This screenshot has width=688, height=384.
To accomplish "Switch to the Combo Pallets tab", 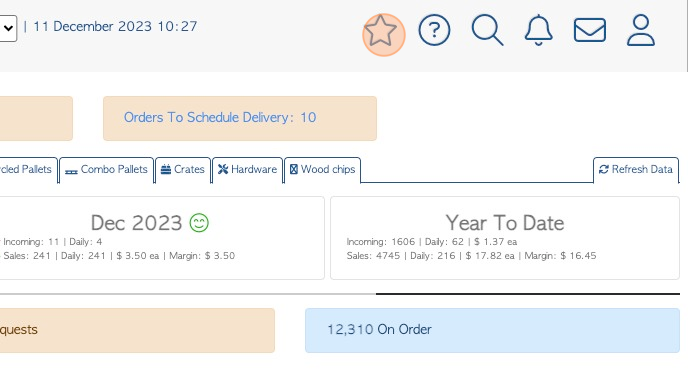I will 107,170.
